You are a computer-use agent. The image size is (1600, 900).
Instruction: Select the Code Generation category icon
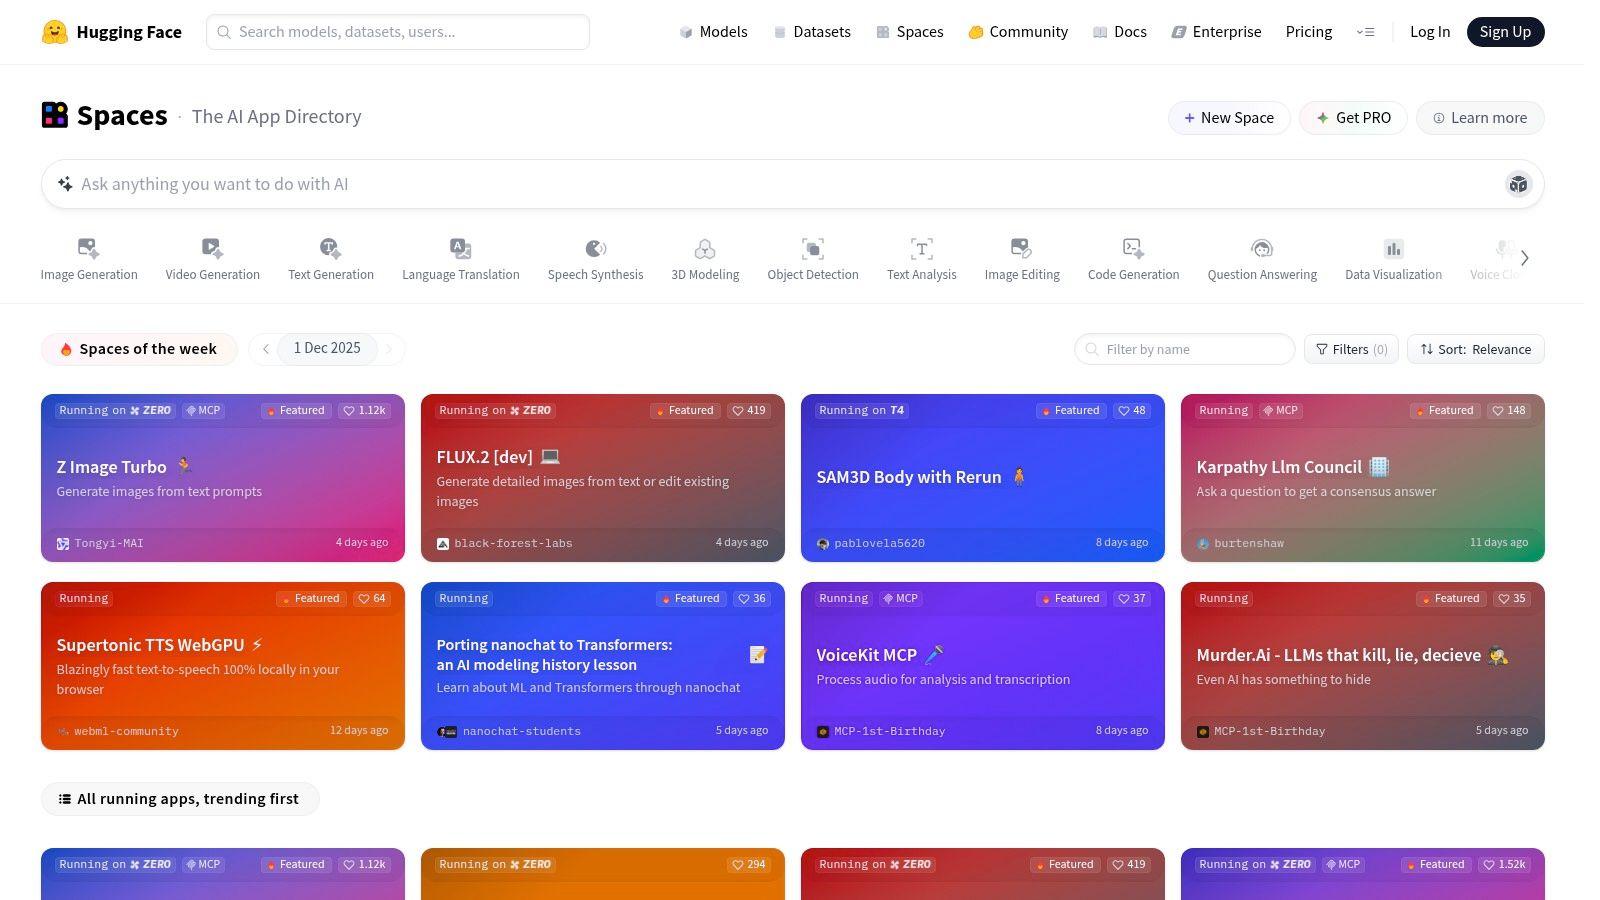(x=1133, y=248)
